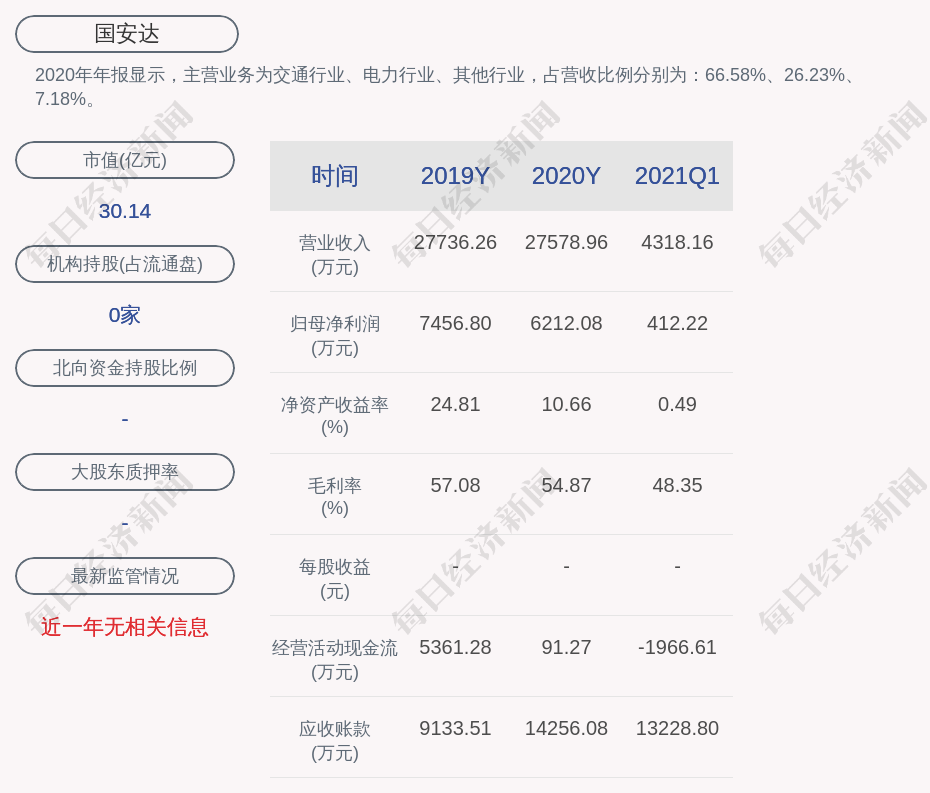Click net profit value 412.22
The width and height of the screenshot is (930, 793).
click(x=677, y=323)
